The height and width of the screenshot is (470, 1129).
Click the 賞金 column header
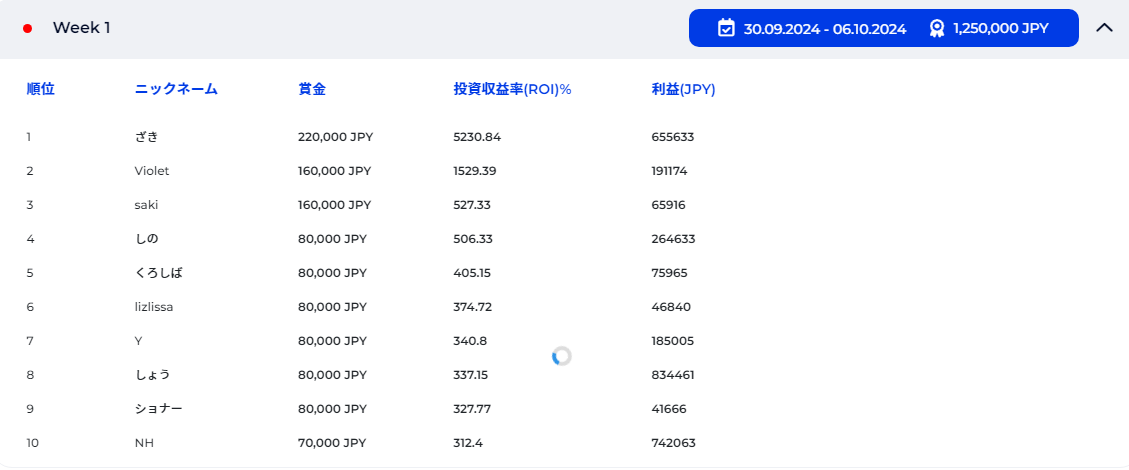(x=311, y=89)
